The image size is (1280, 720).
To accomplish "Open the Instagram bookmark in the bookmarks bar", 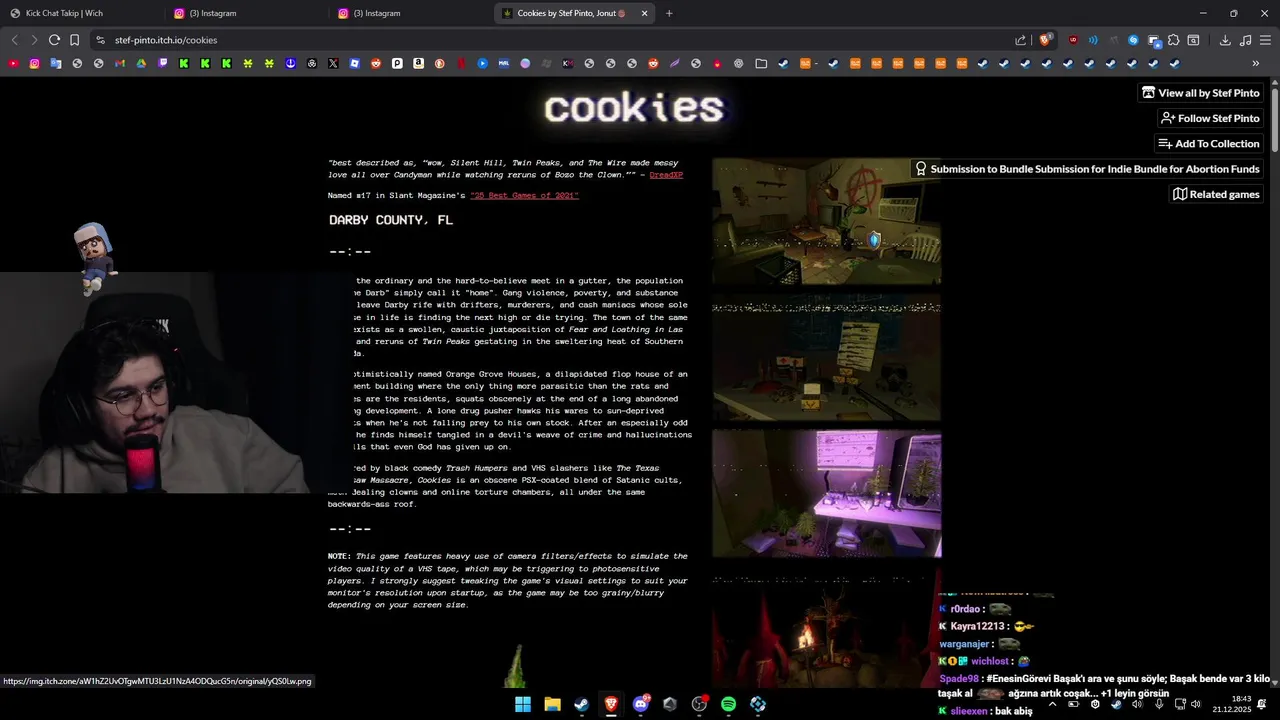I will (x=34, y=63).
